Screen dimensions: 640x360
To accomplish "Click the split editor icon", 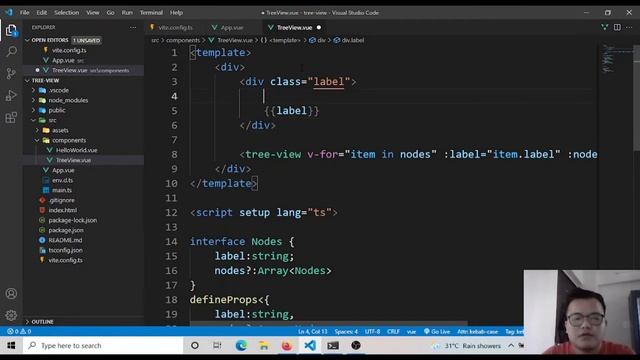I will coord(617,27).
